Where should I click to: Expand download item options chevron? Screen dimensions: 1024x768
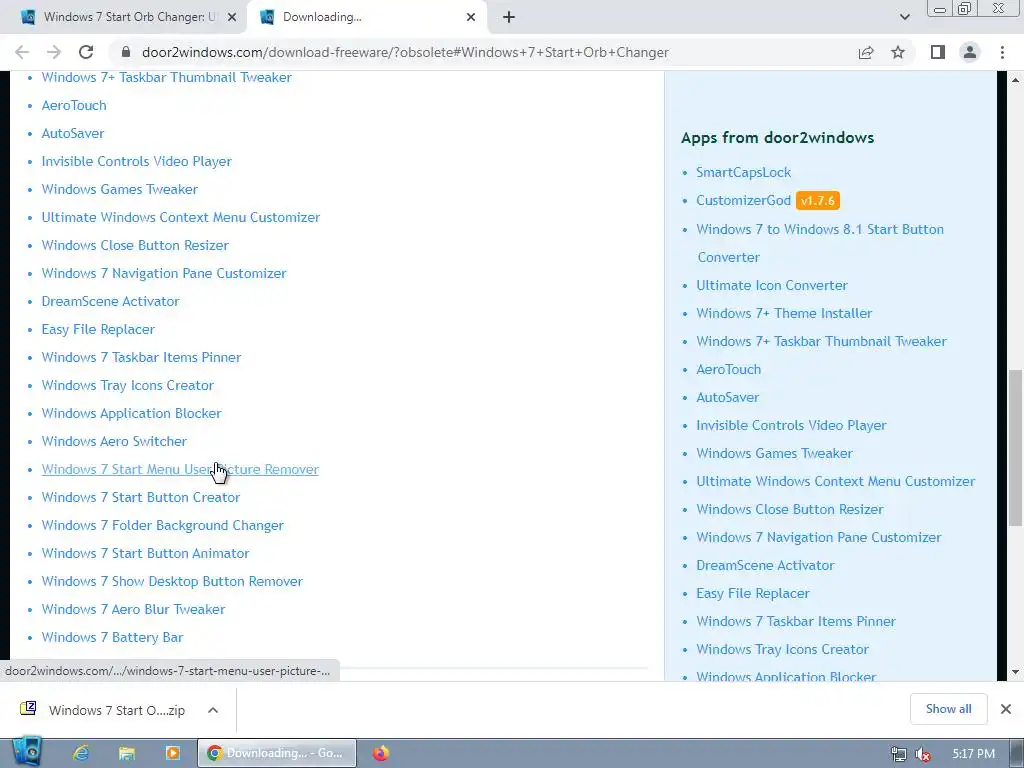[x=213, y=710]
